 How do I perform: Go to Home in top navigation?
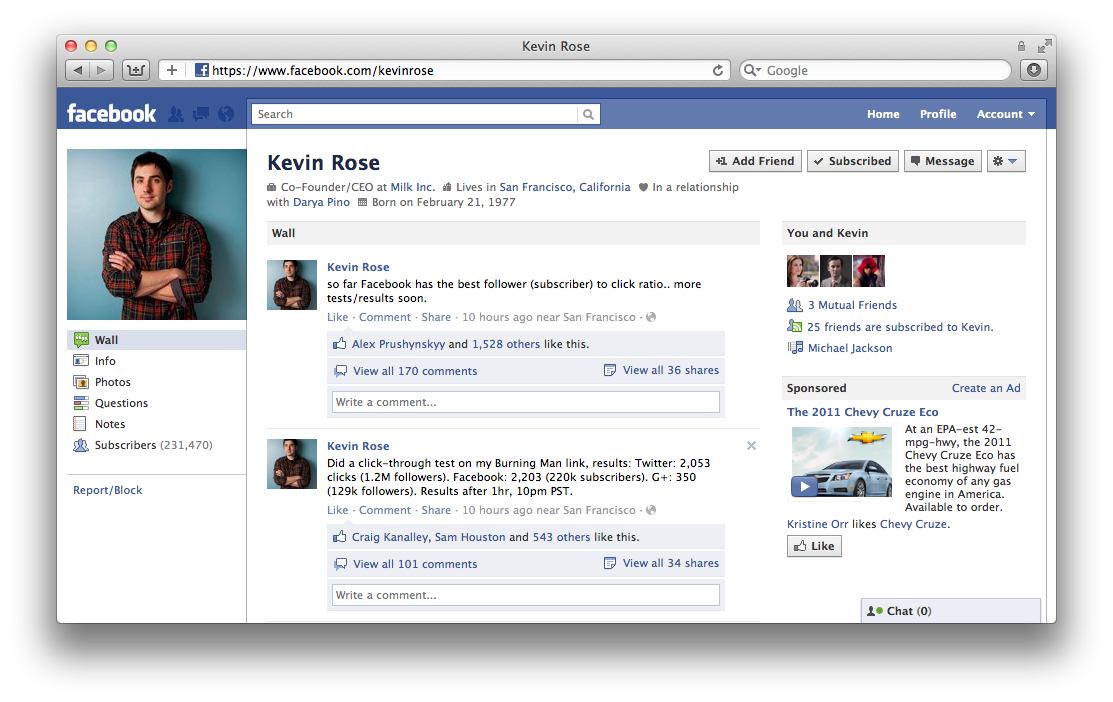[x=883, y=114]
